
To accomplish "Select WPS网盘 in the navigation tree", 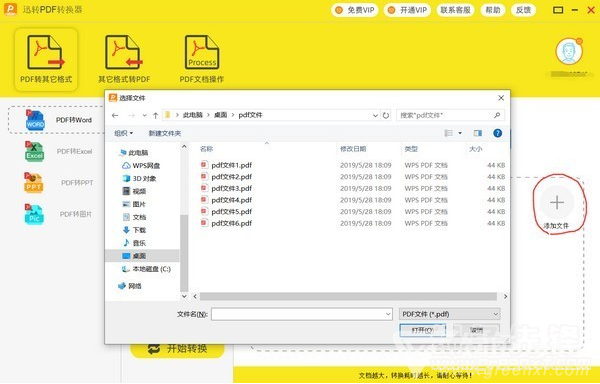I will [x=141, y=166].
